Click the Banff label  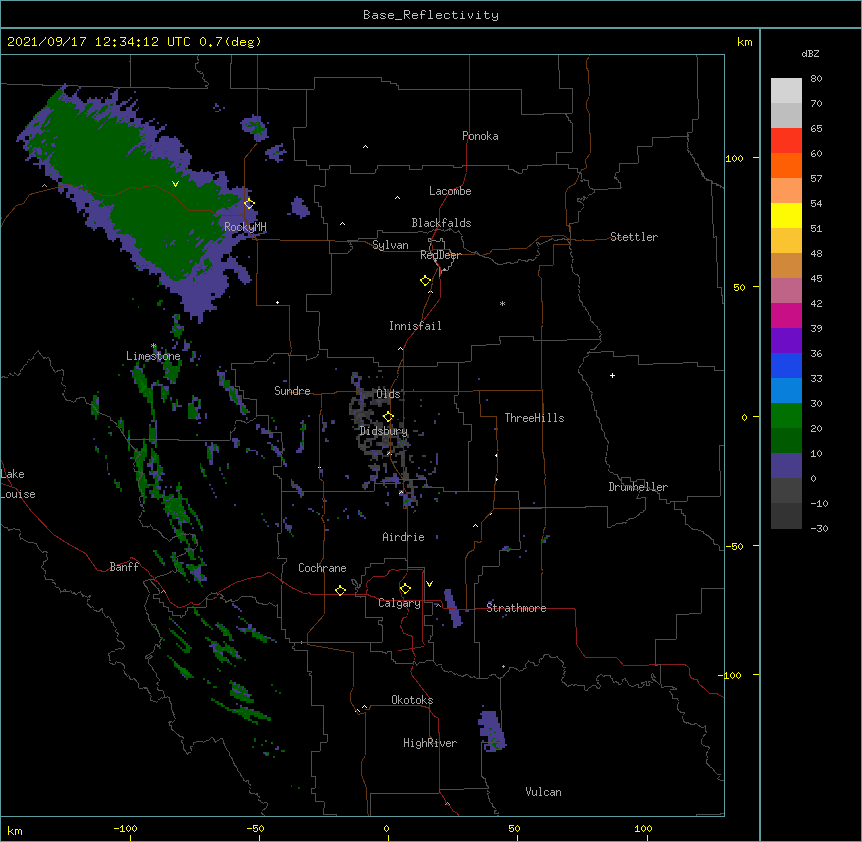pos(124,567)
